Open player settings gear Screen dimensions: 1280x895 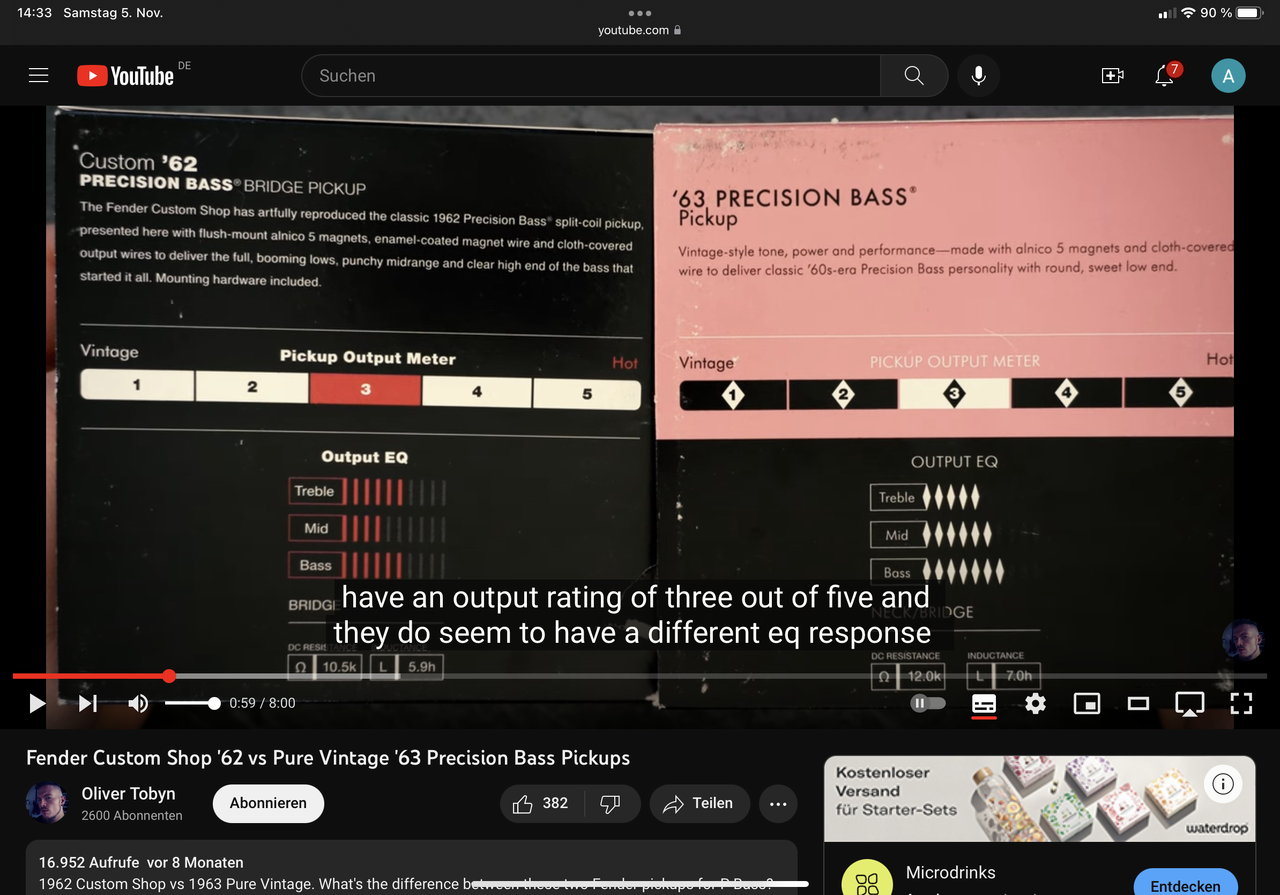point(1035,704)
